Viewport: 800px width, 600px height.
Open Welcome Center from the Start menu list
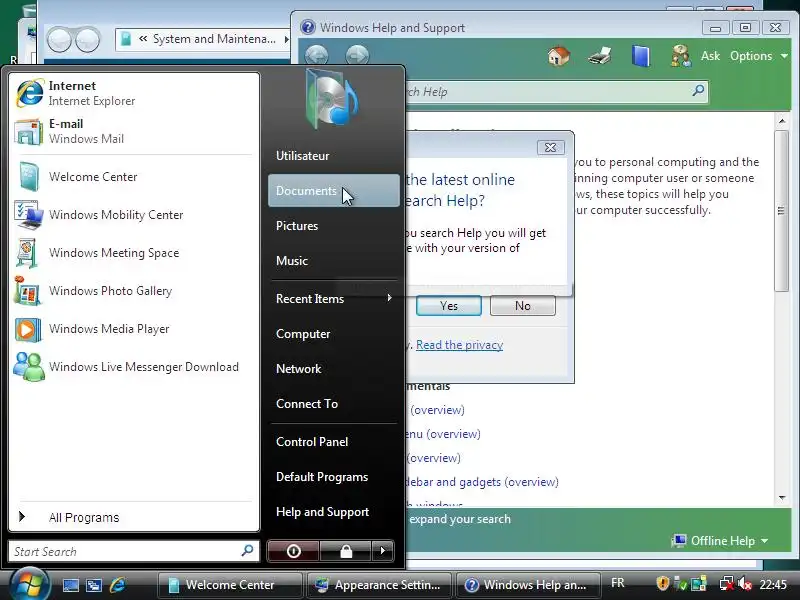click(135, 177)
